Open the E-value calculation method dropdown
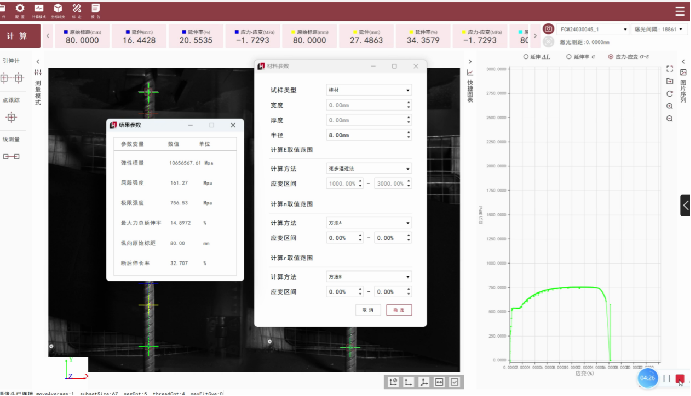691x396 pixels. tap(369, 169)
